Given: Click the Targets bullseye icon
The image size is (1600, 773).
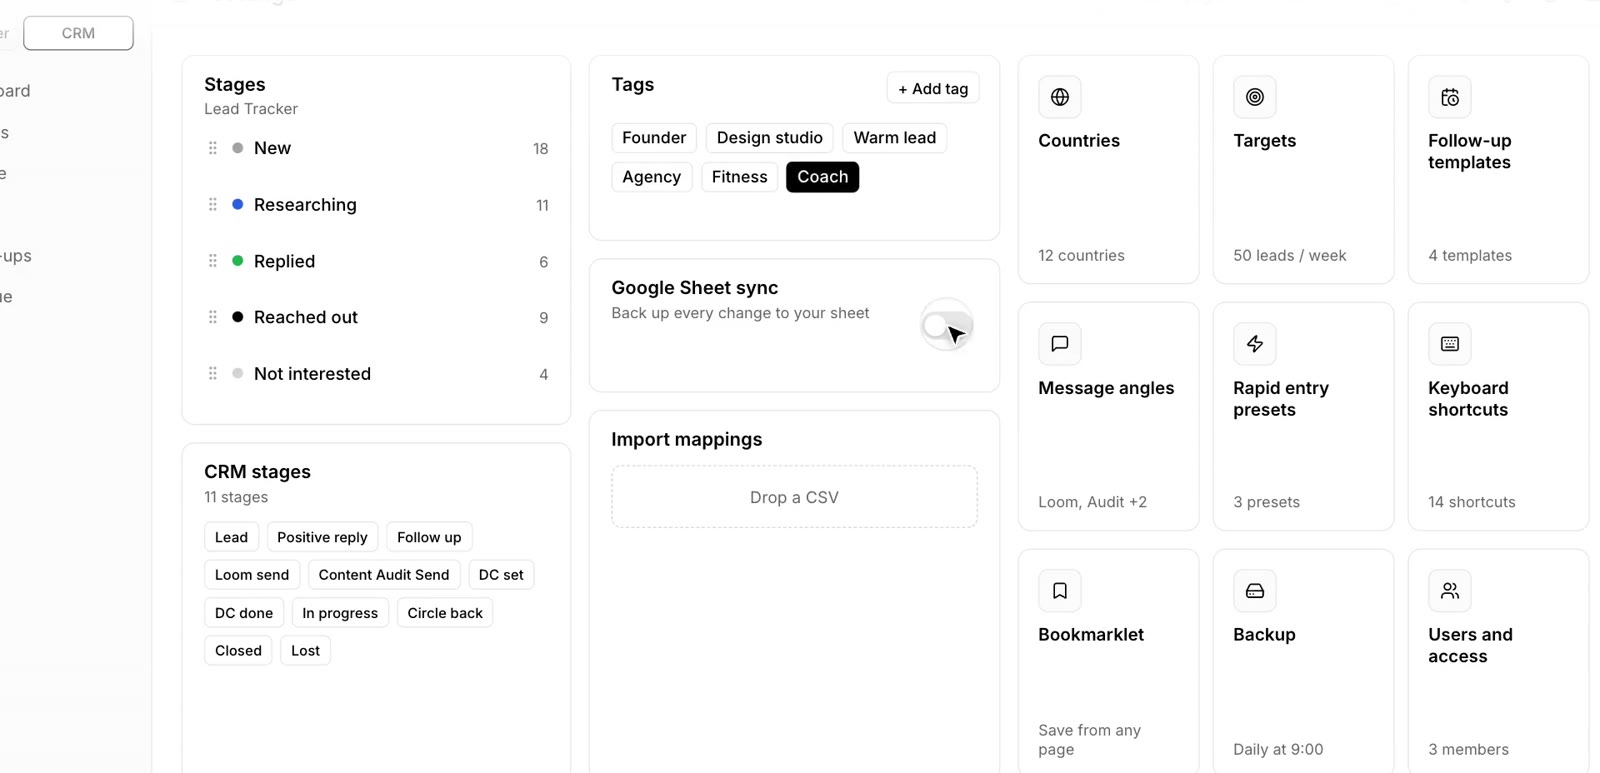Looking at the screenshot, I should tap(1255, 97).
